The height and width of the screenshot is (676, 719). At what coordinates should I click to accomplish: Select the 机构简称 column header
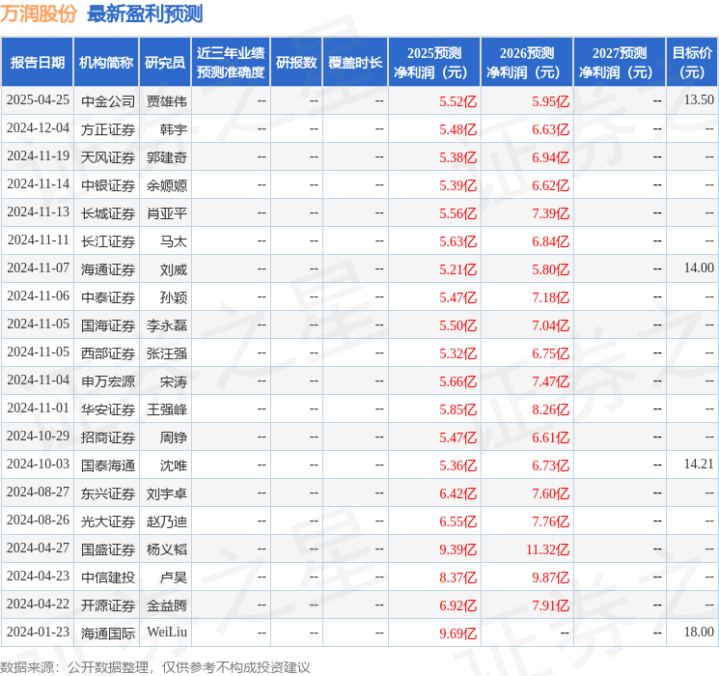click(x=106, y=62)
